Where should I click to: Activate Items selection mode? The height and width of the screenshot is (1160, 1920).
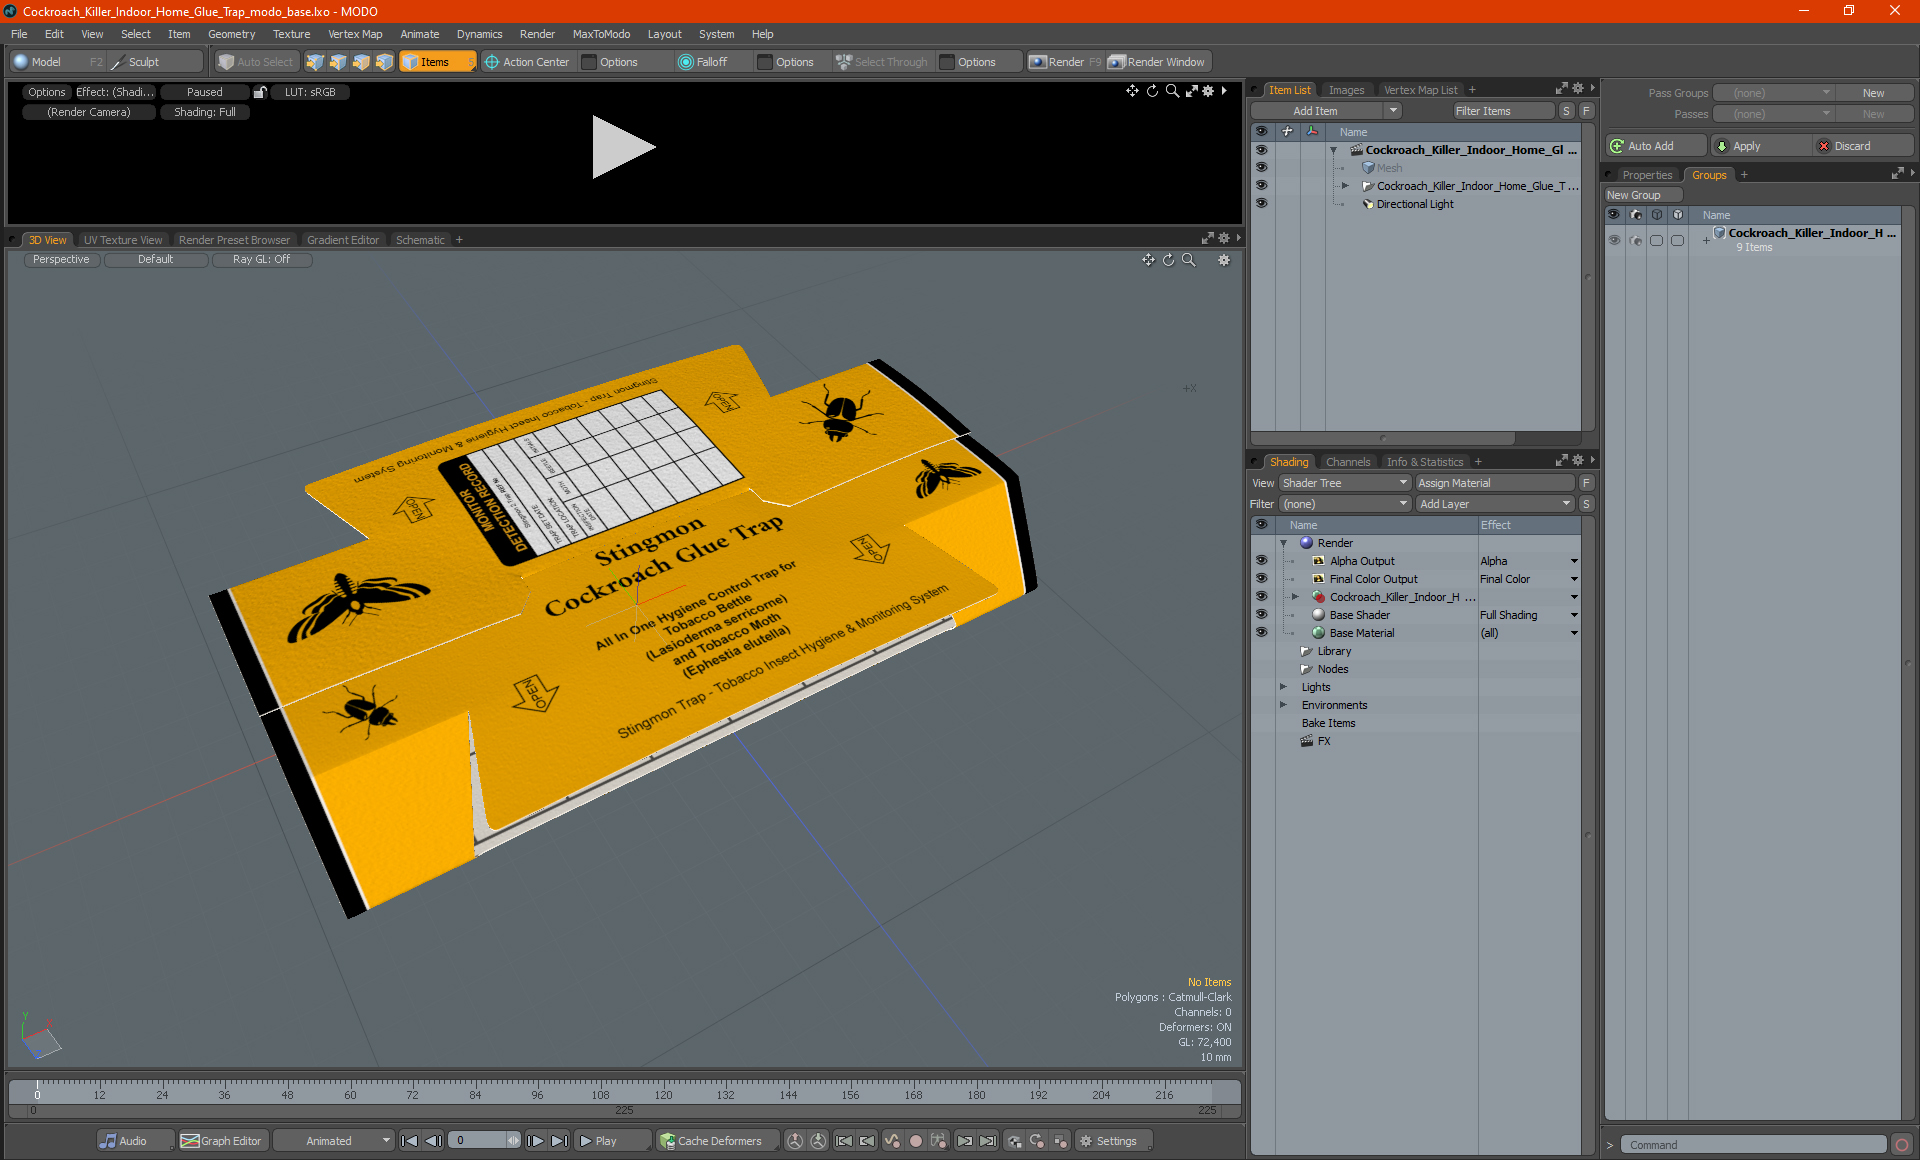(x=437, y=62)
